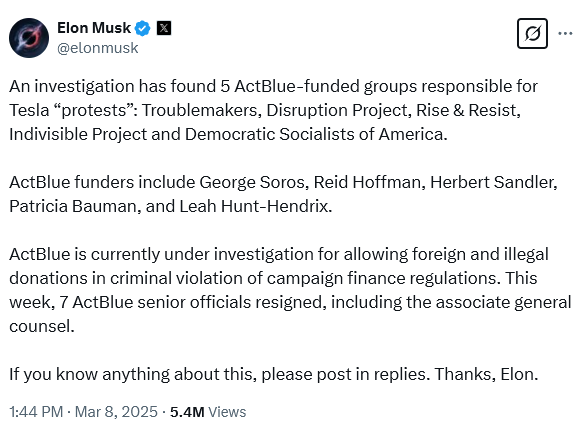Click the black X affiliation badge
This screenshot has height=423, width=578.
point(164,28)
